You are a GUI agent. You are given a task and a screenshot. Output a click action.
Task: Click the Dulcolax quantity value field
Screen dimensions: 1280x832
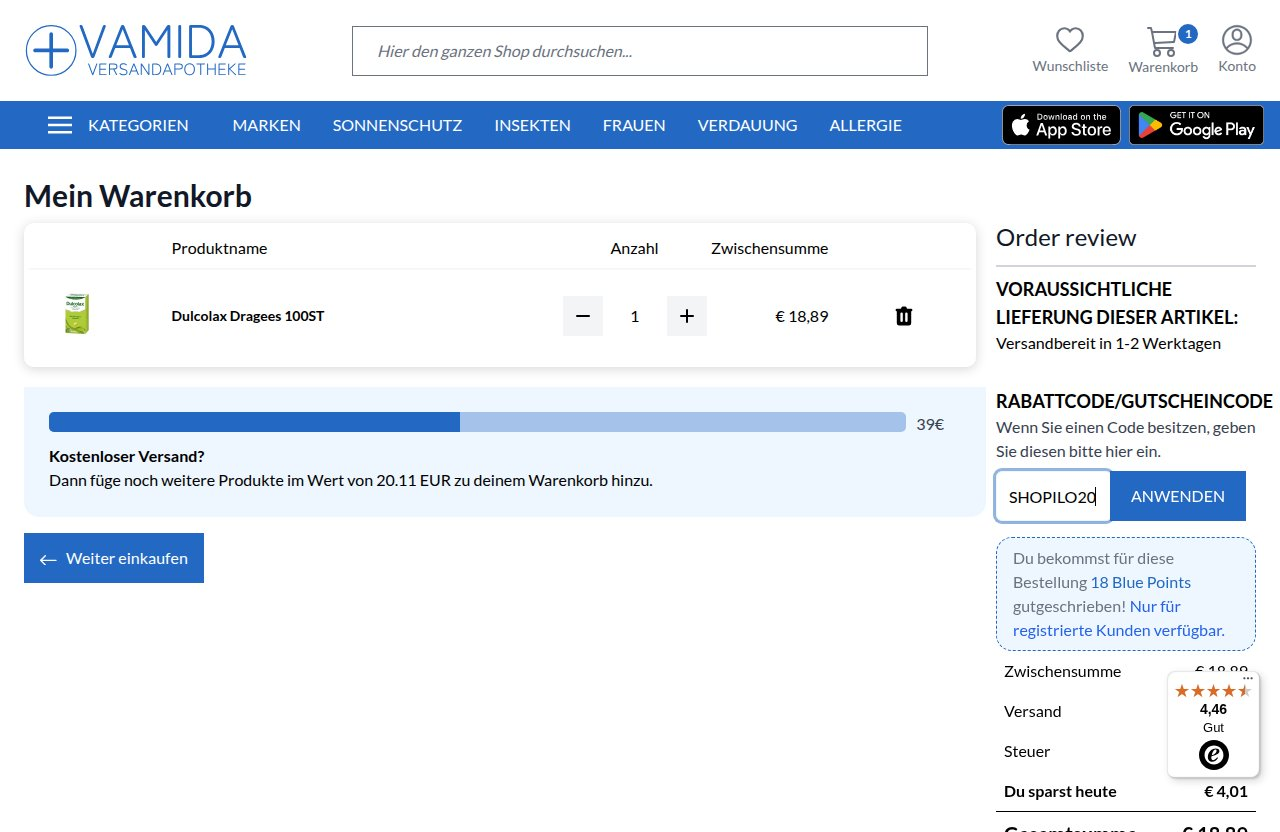click(x=635, y=316)
